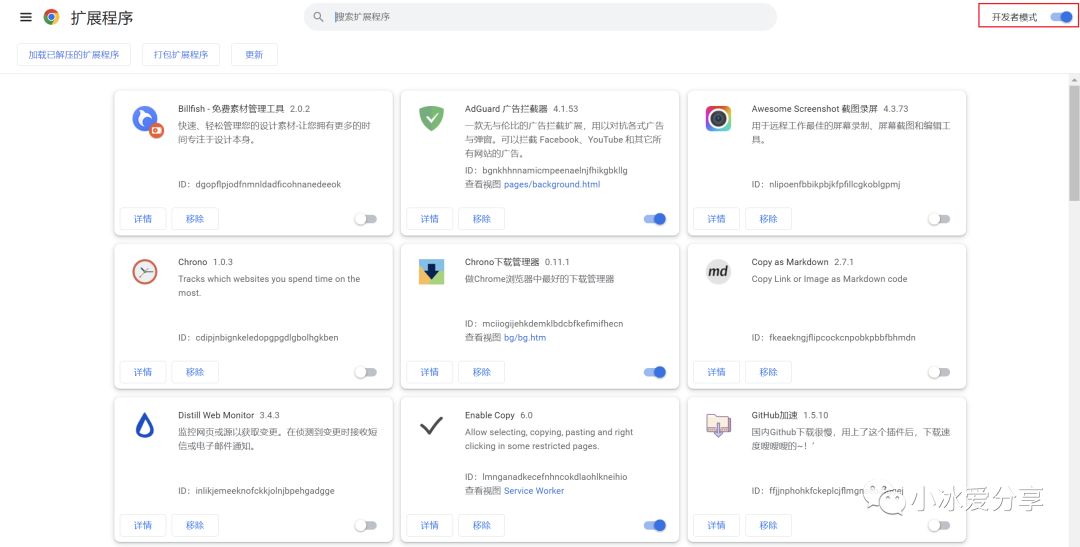Screen dimensions: 1080x547
Task: Open 详情 for AdGuard extension
Action: tap(430, 218)
